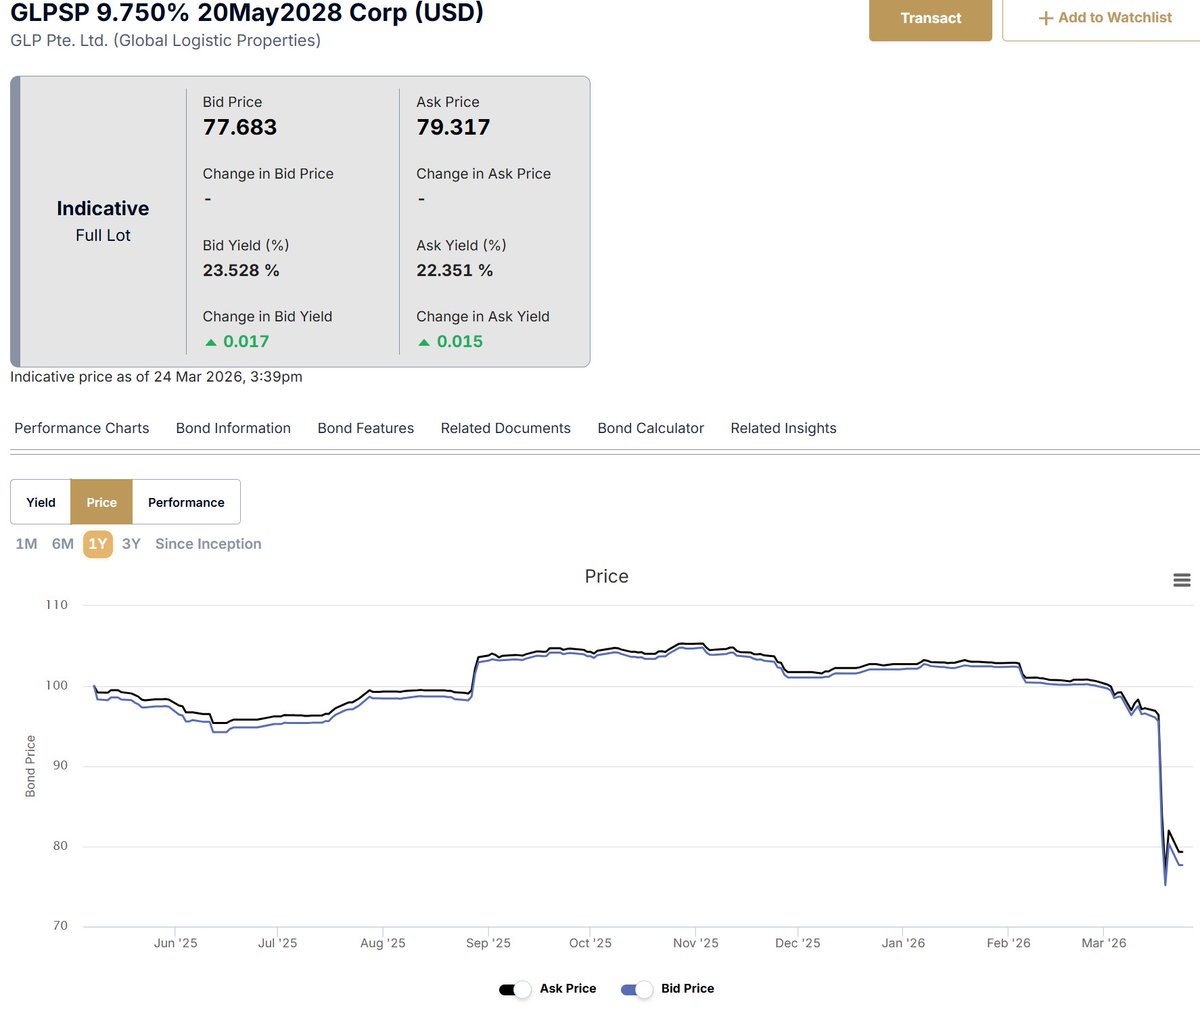1200x1017 pixels.
Task: Open the chart hamburger menu icon
Action: tap(1182, 580)
